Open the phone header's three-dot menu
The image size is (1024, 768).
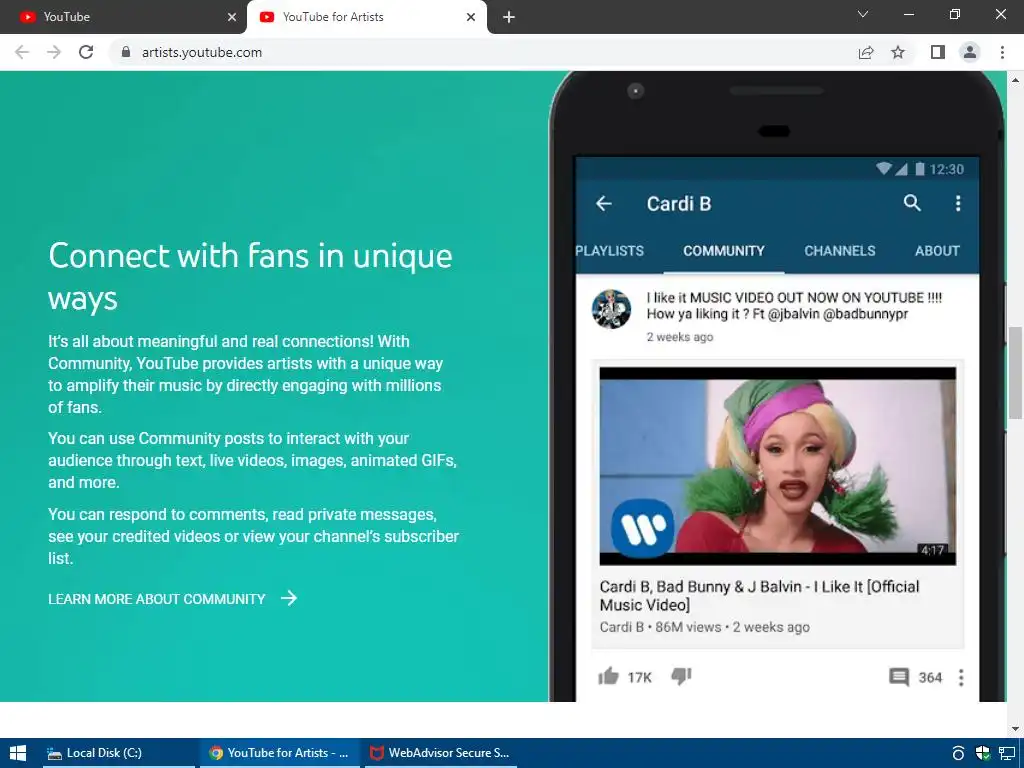958,203
